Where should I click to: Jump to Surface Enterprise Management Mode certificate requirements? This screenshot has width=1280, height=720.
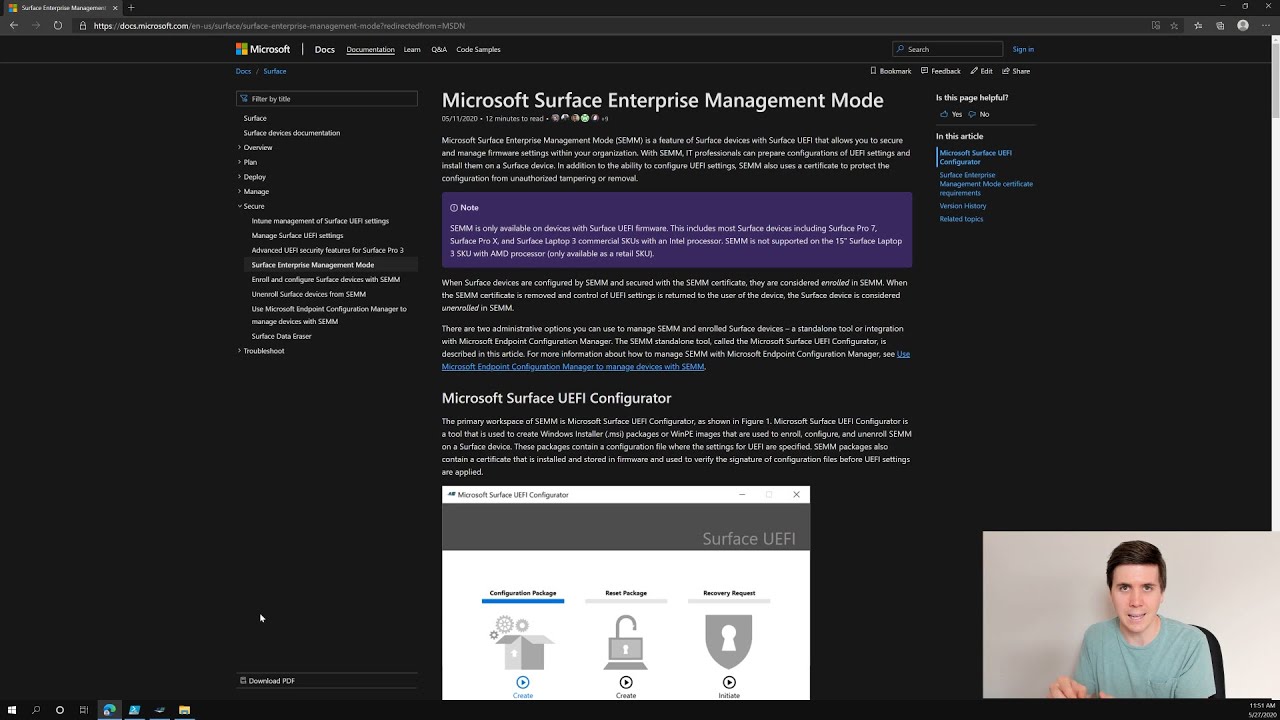coord(986,184)
